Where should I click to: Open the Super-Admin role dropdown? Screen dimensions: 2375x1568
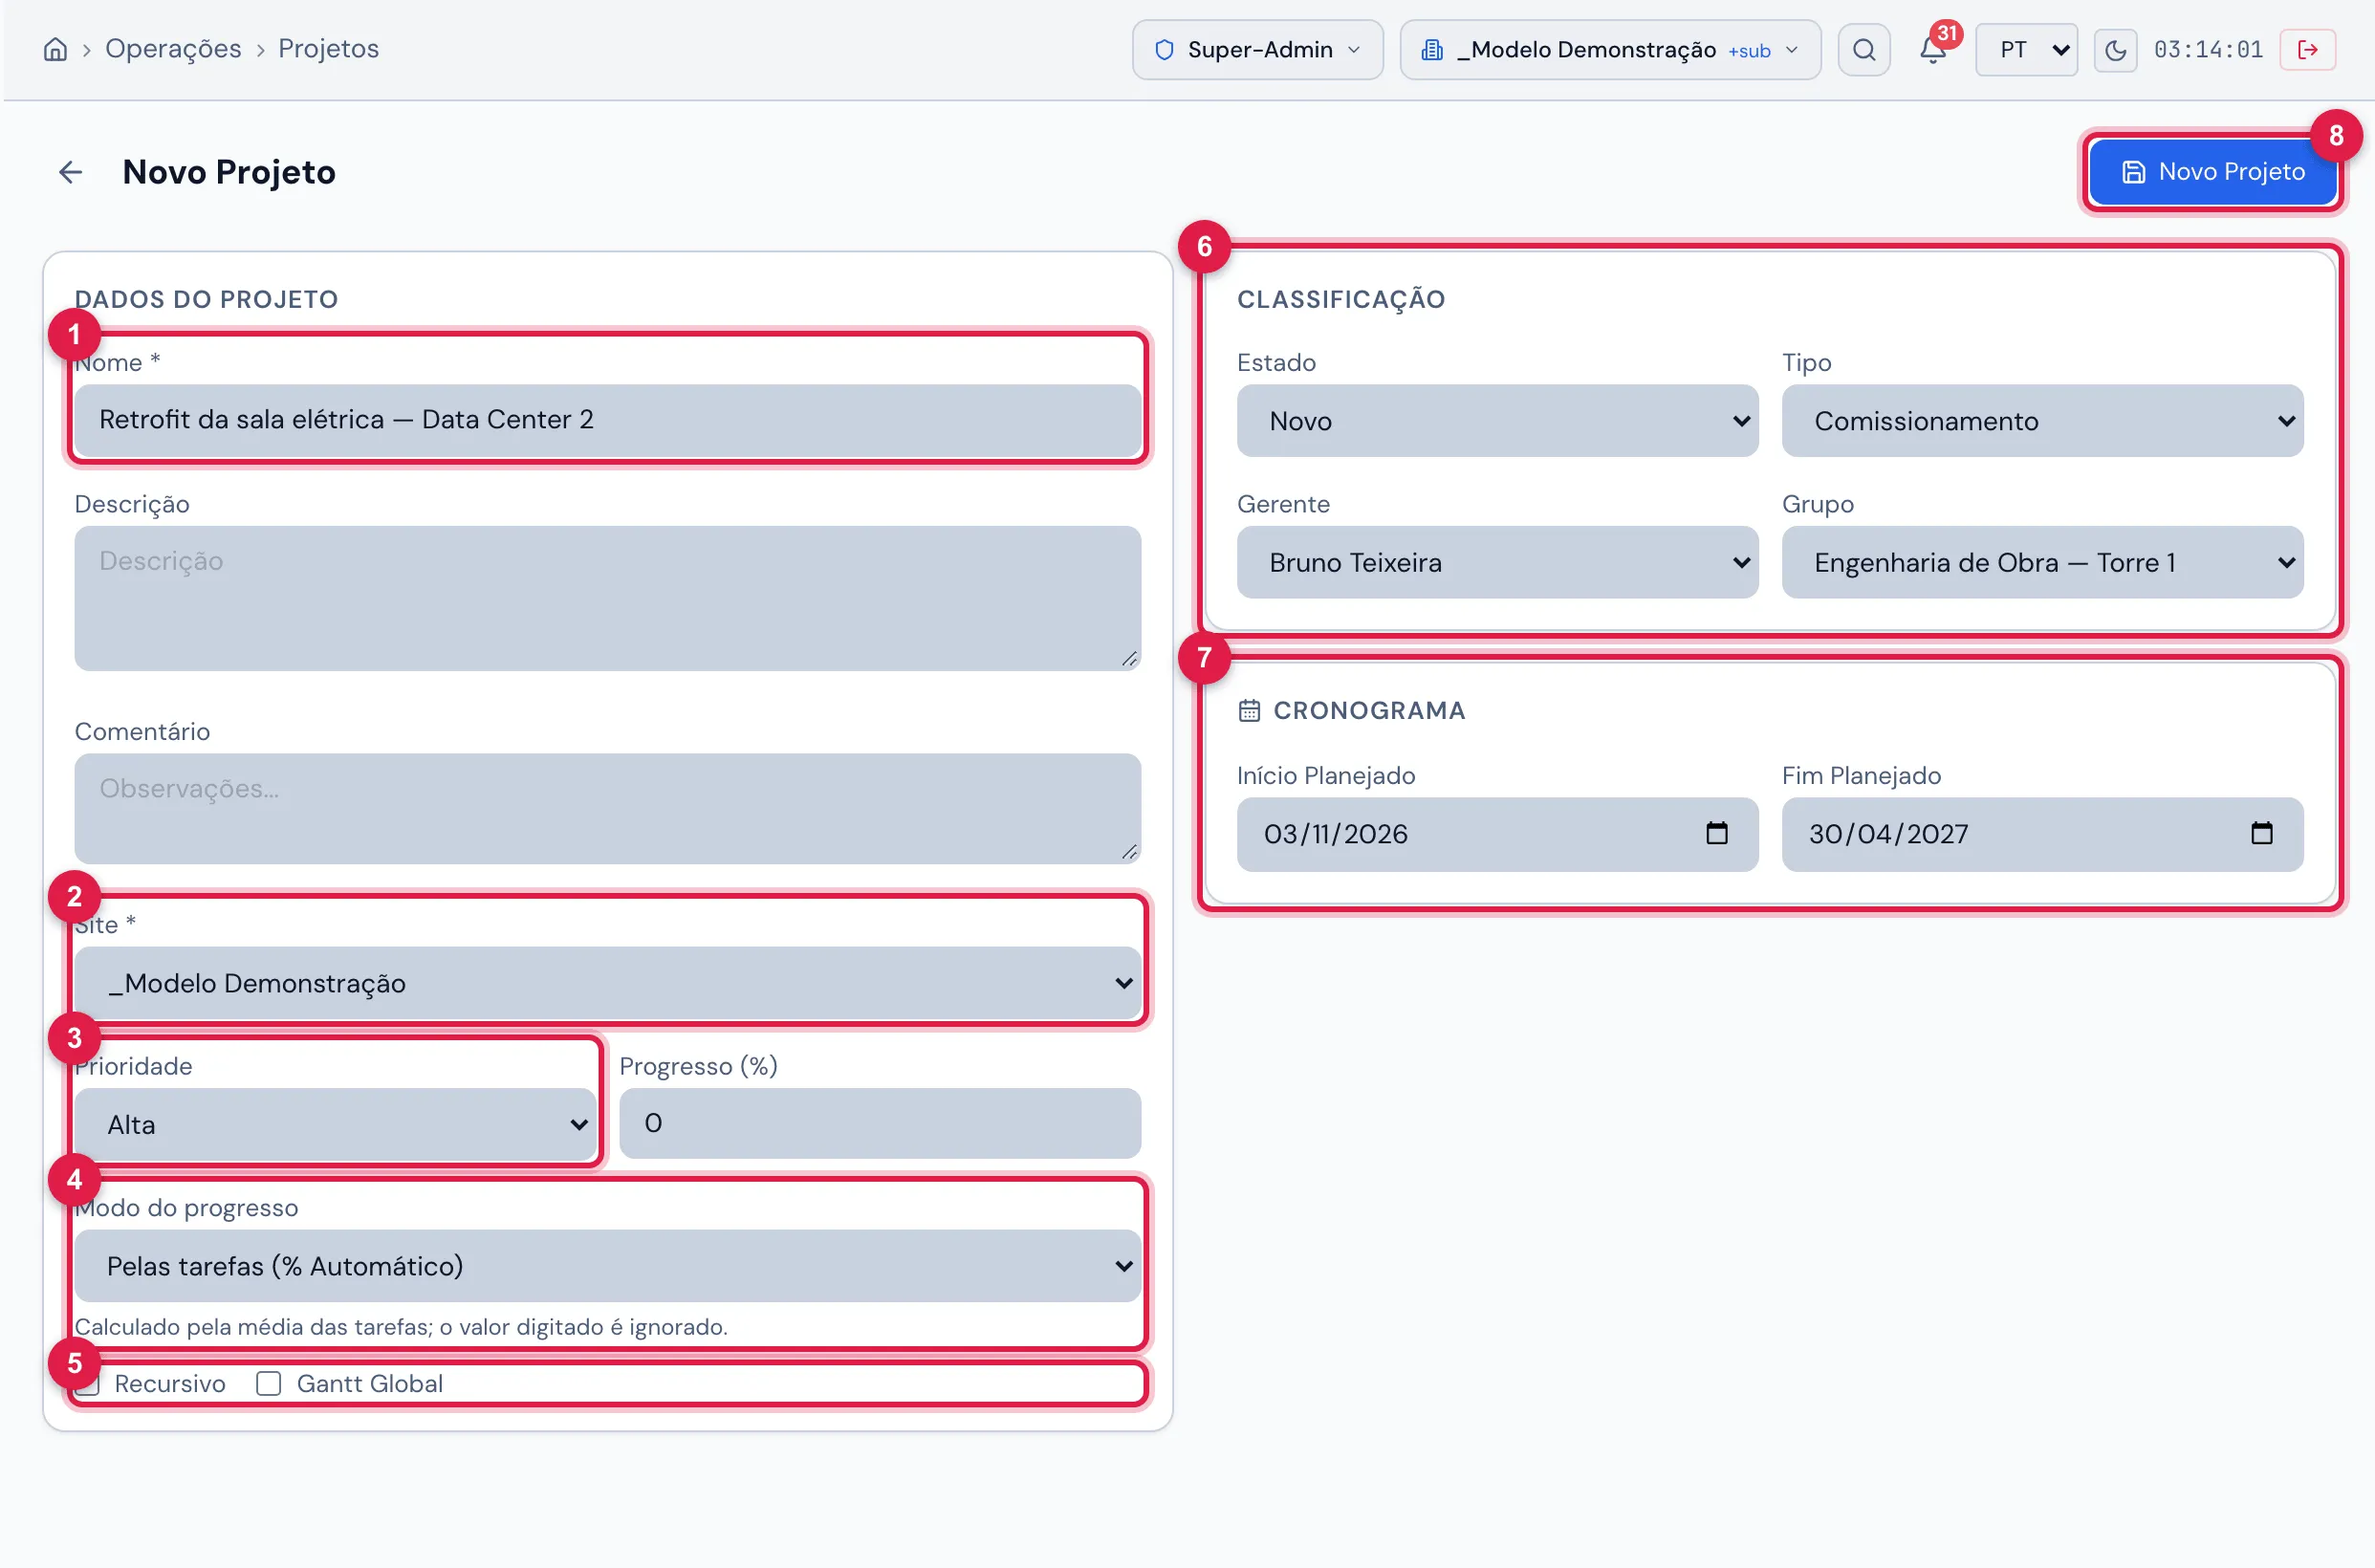click(x=1257, y=50)
